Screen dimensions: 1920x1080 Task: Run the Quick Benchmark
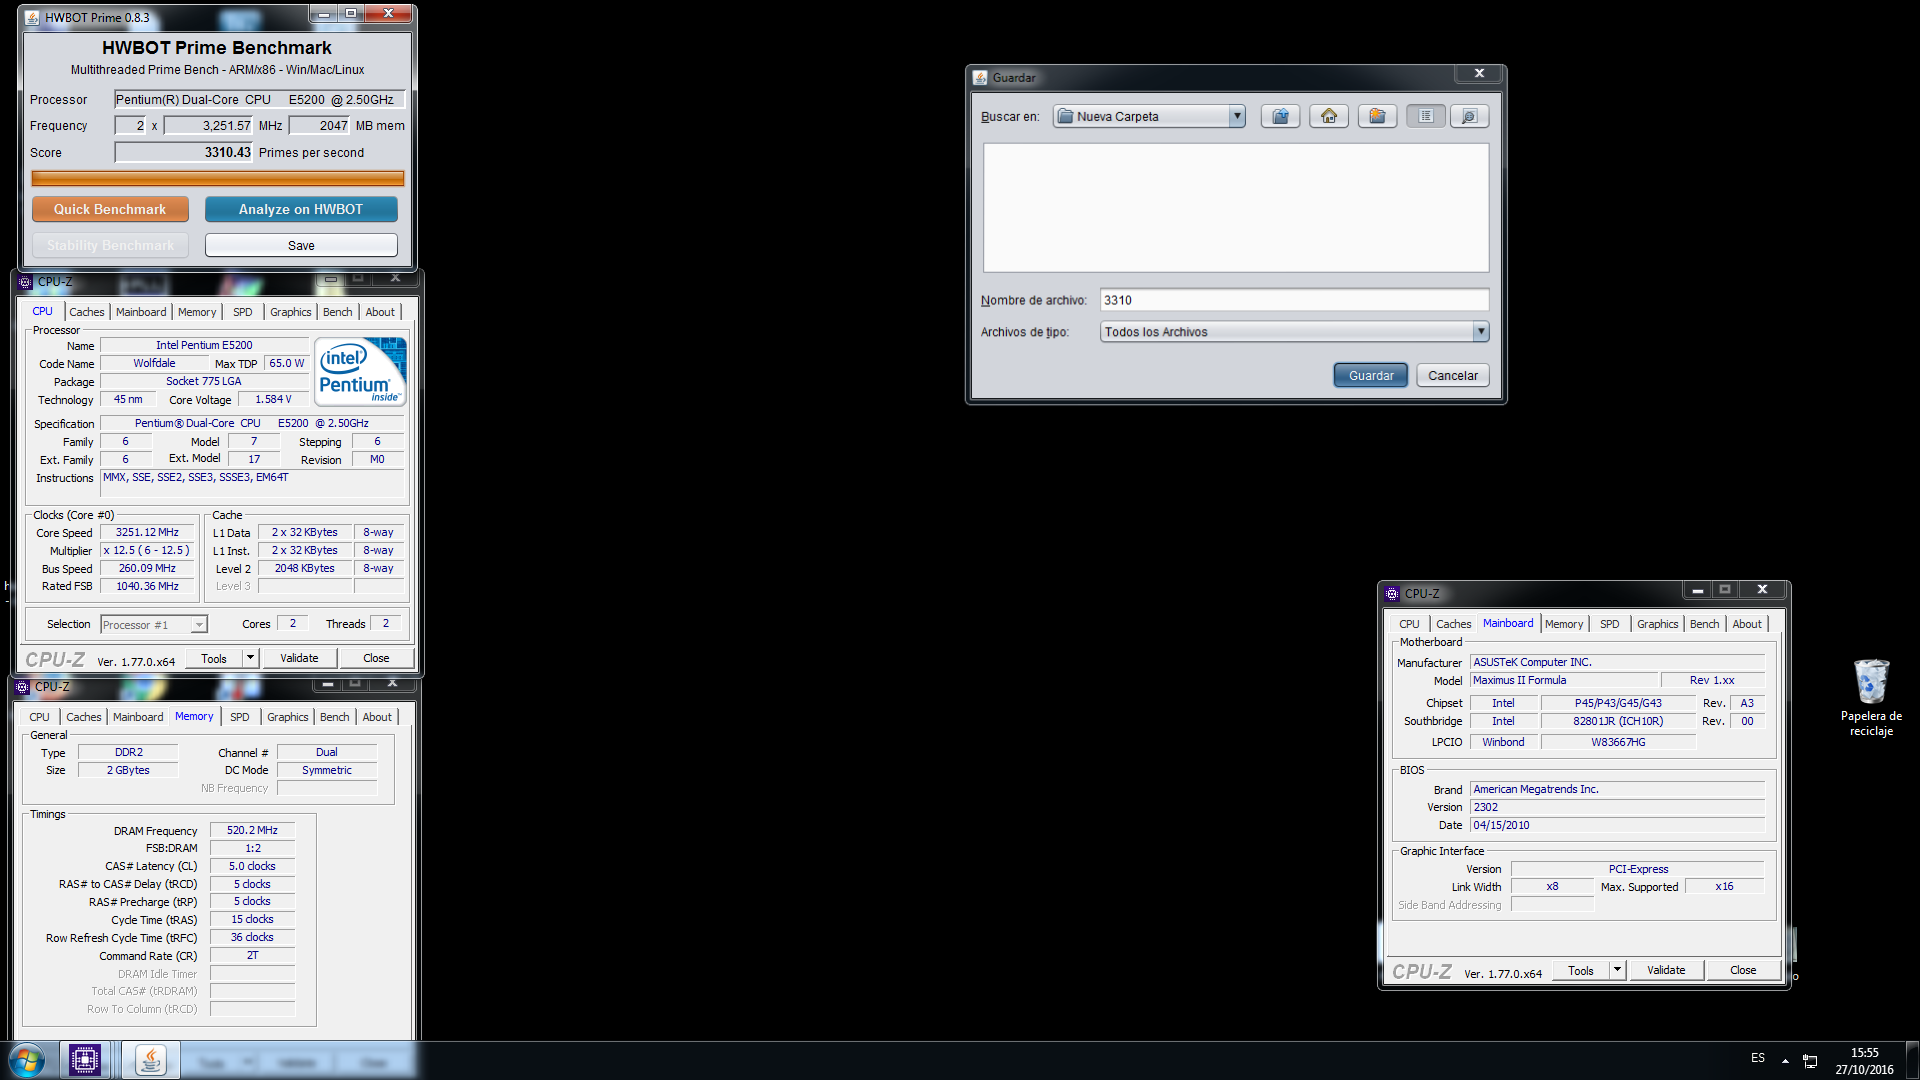coord(110,209)
